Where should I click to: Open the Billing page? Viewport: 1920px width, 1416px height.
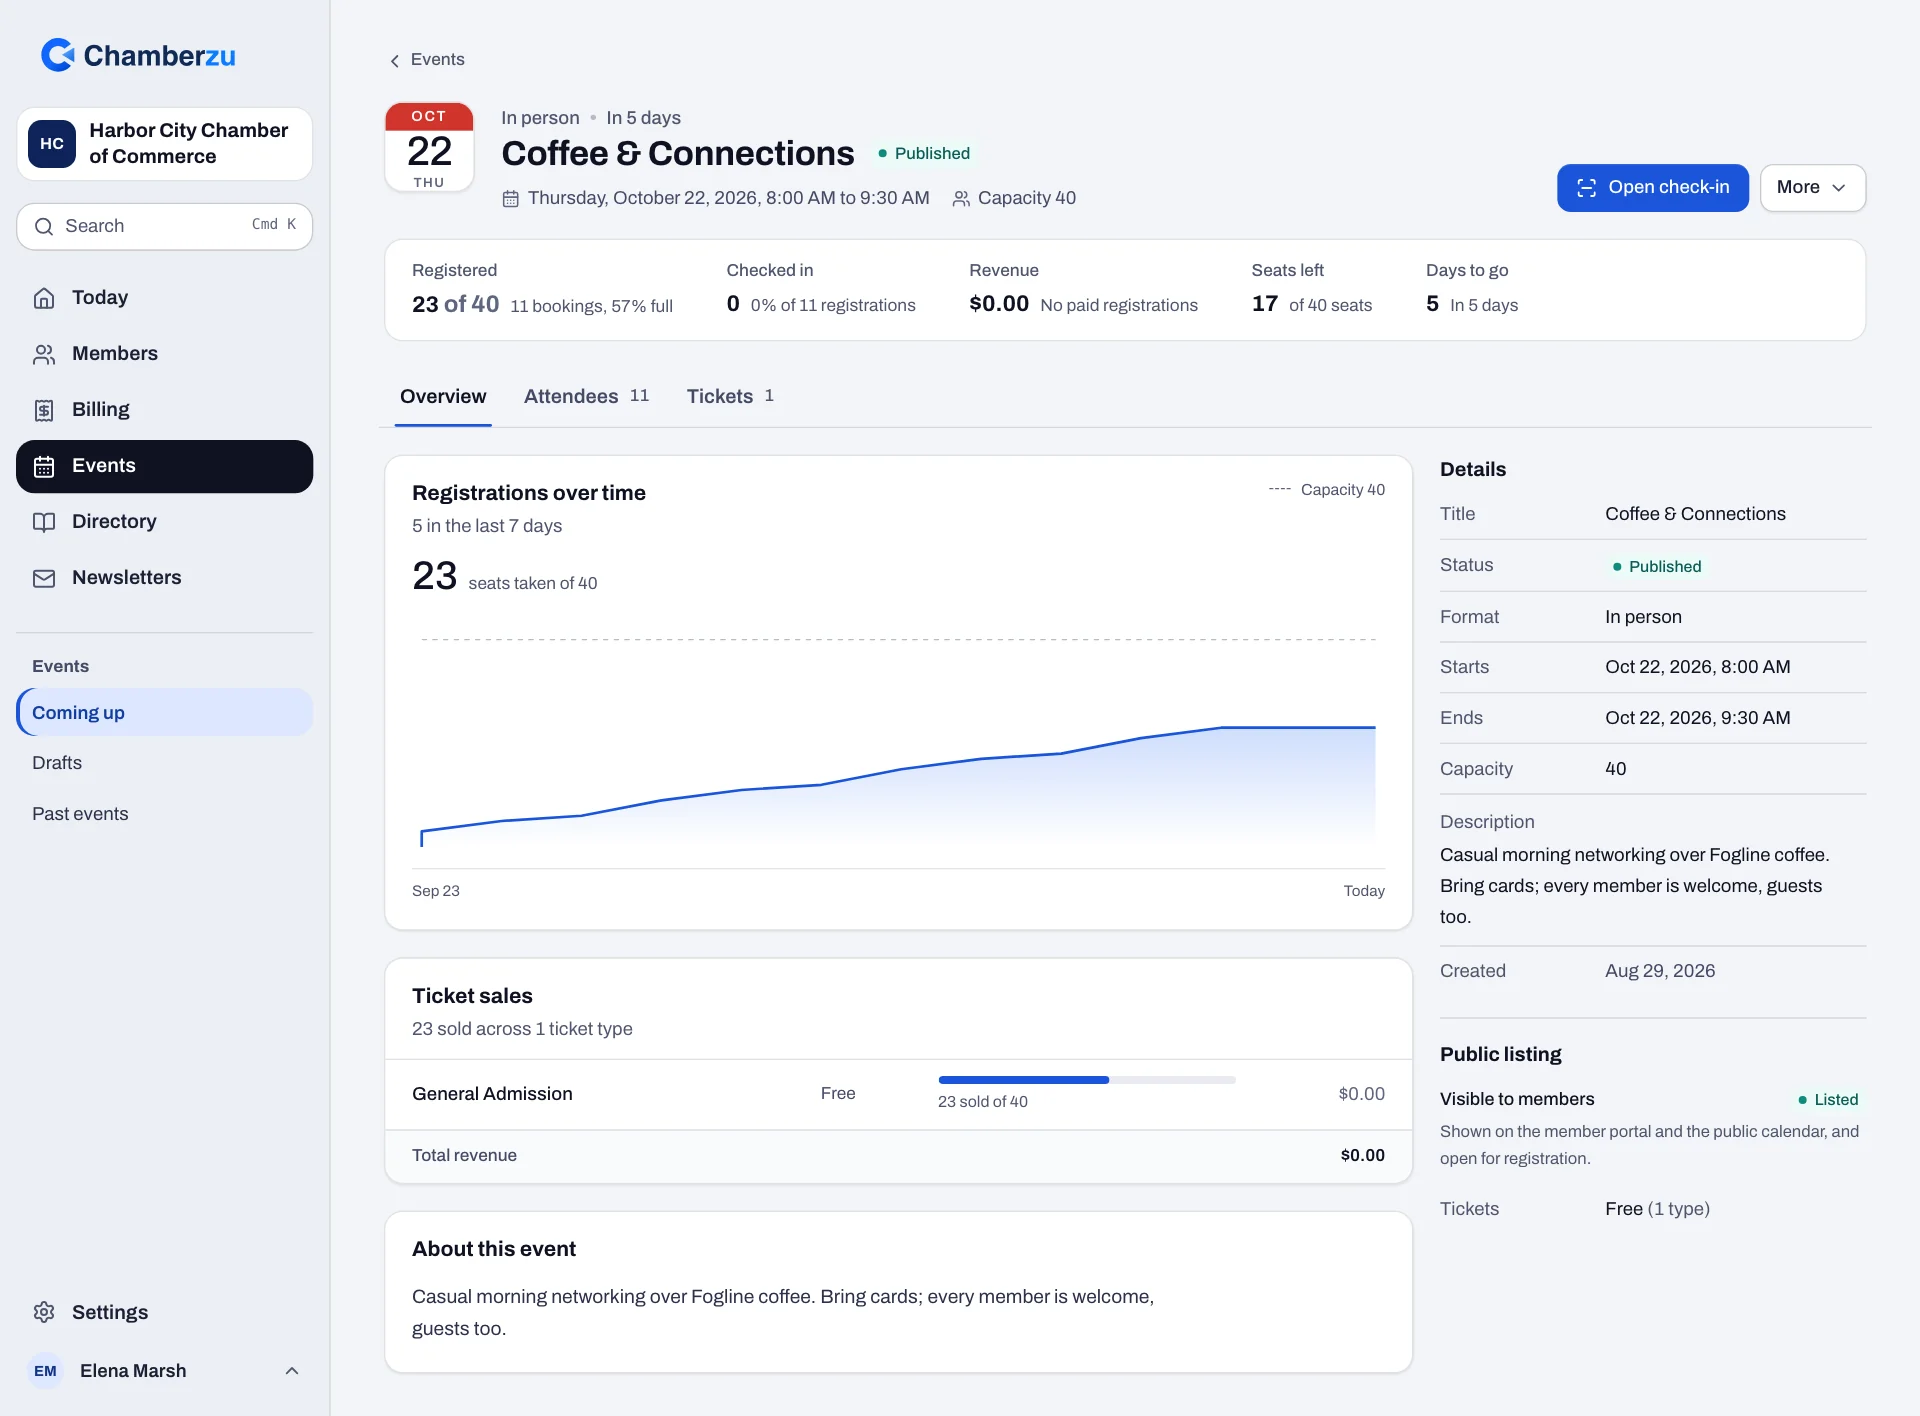tap(165, 410)
